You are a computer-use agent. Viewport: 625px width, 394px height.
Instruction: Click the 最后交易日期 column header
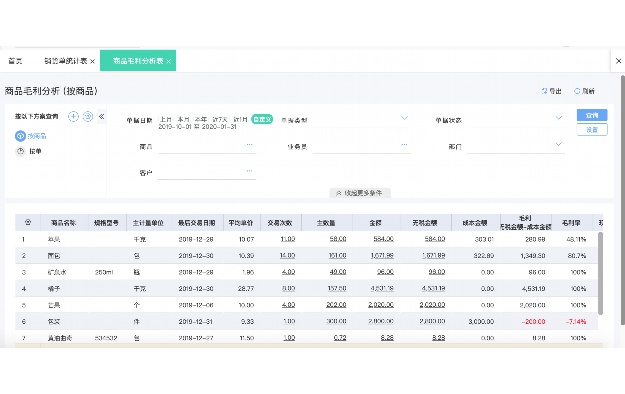197,223
